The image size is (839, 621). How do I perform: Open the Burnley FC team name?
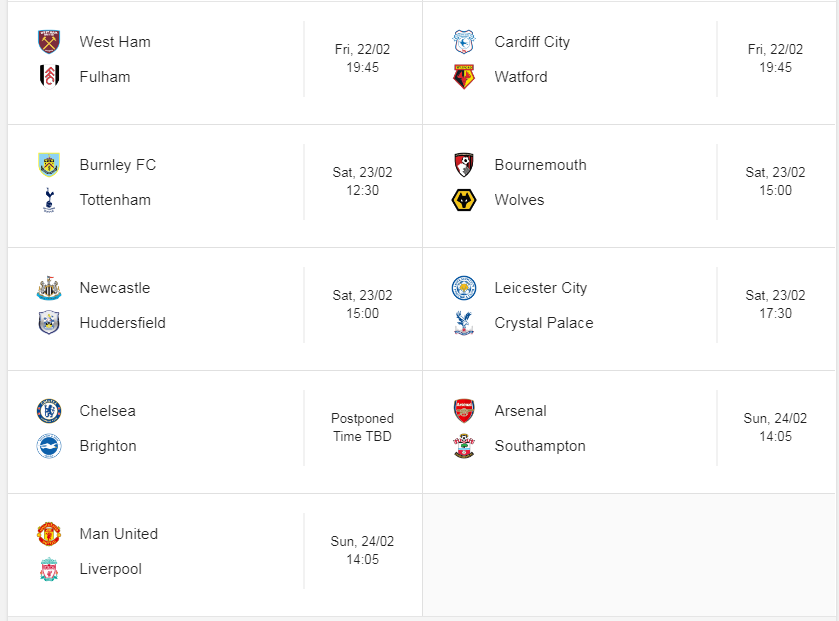(118, 165)
